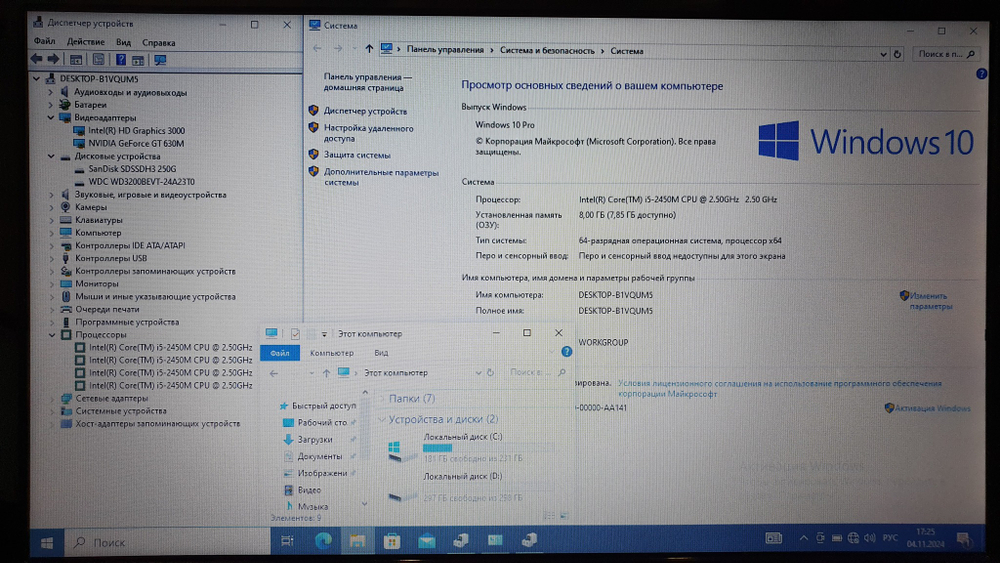The width and height of the screenshot is (1000, 563).
Task: Open the Справка menu
Action: pos(158,43)
